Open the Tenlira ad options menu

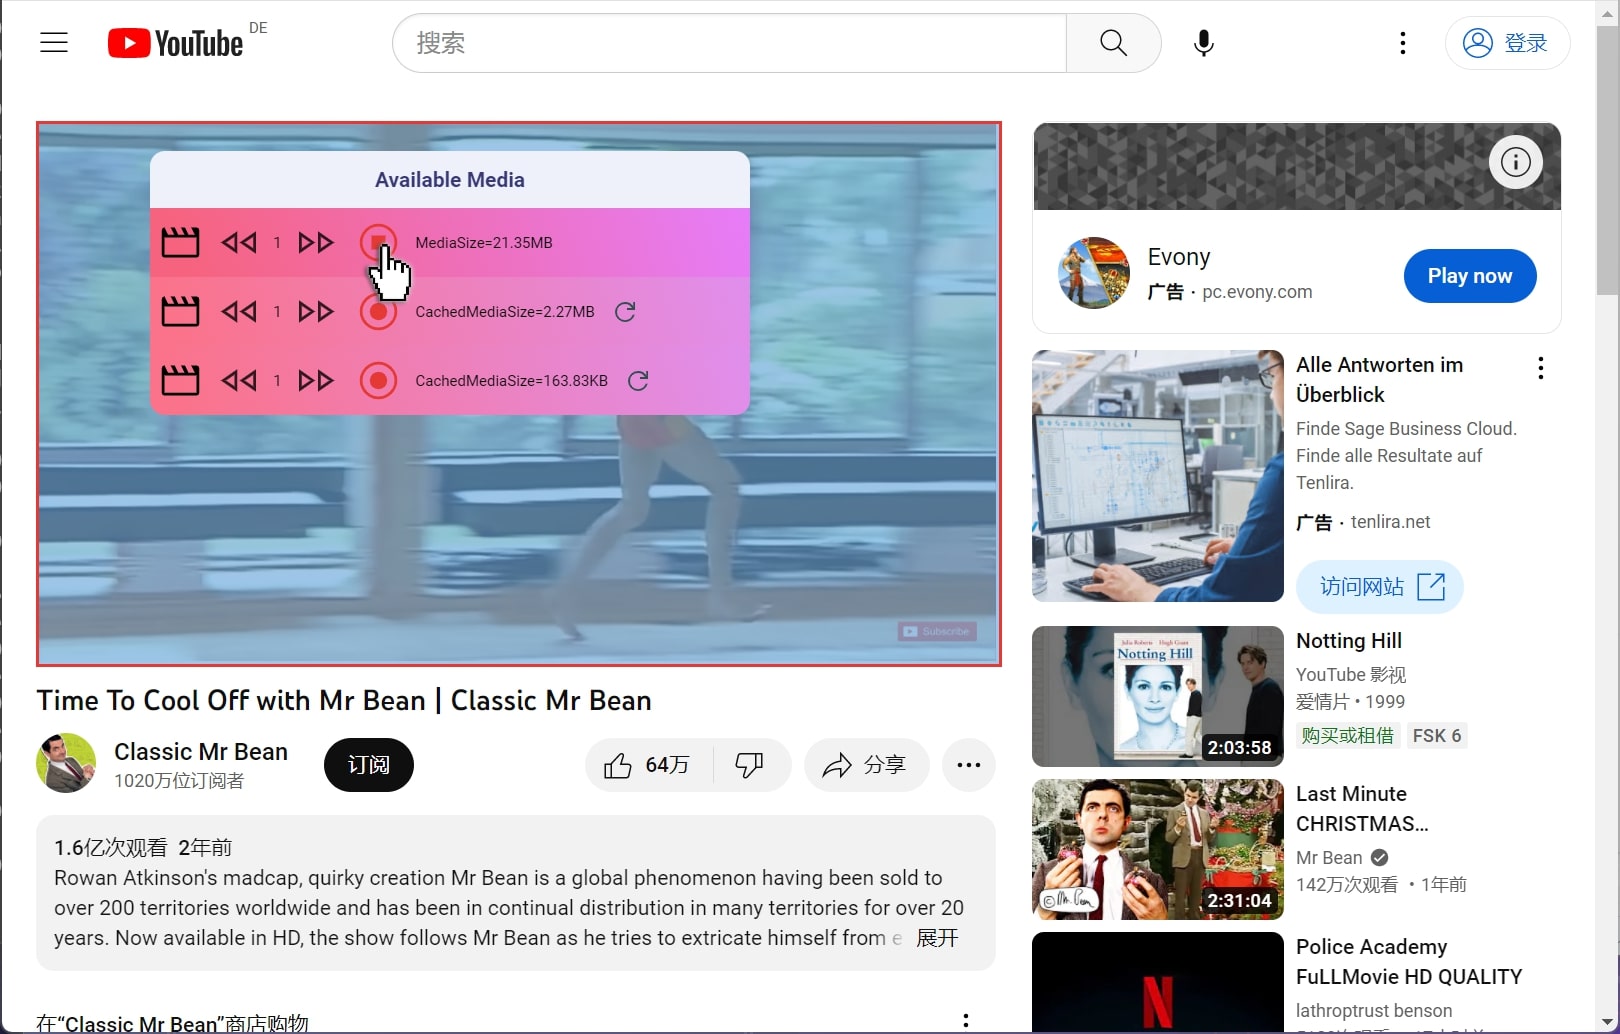point(1540,368)
